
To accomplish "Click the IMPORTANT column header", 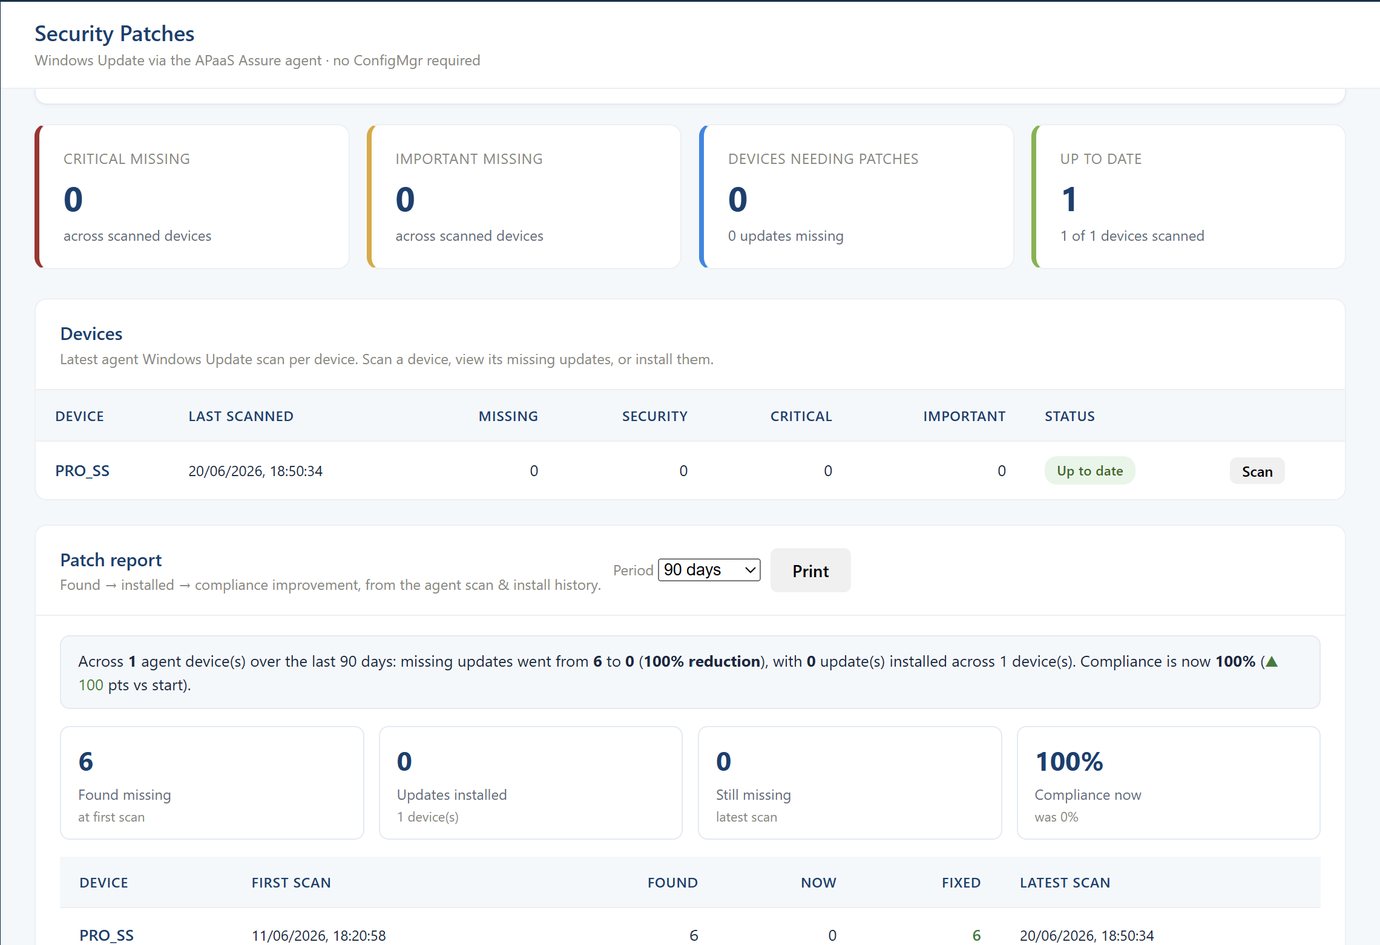I will click(964, 416).
